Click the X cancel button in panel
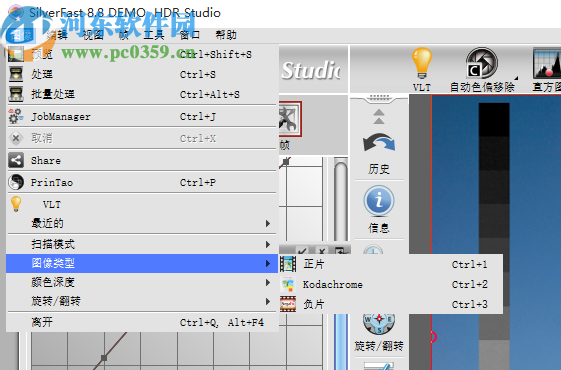The width and height of the screenshot is (561, 370). pos(322,250)
